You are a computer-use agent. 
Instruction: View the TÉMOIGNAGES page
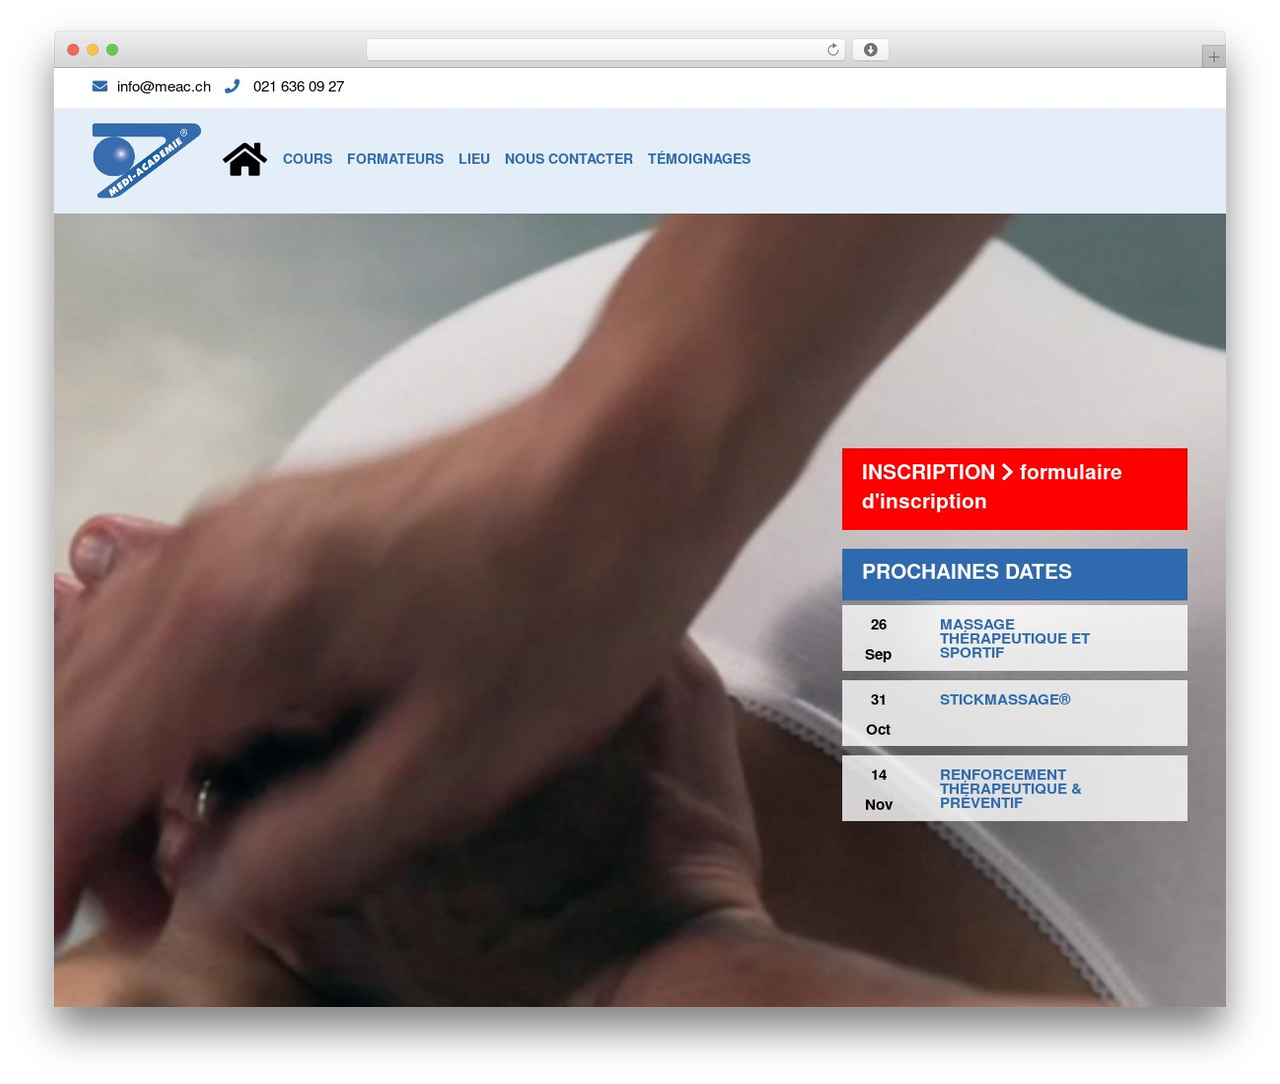click(x=699, y=159)
